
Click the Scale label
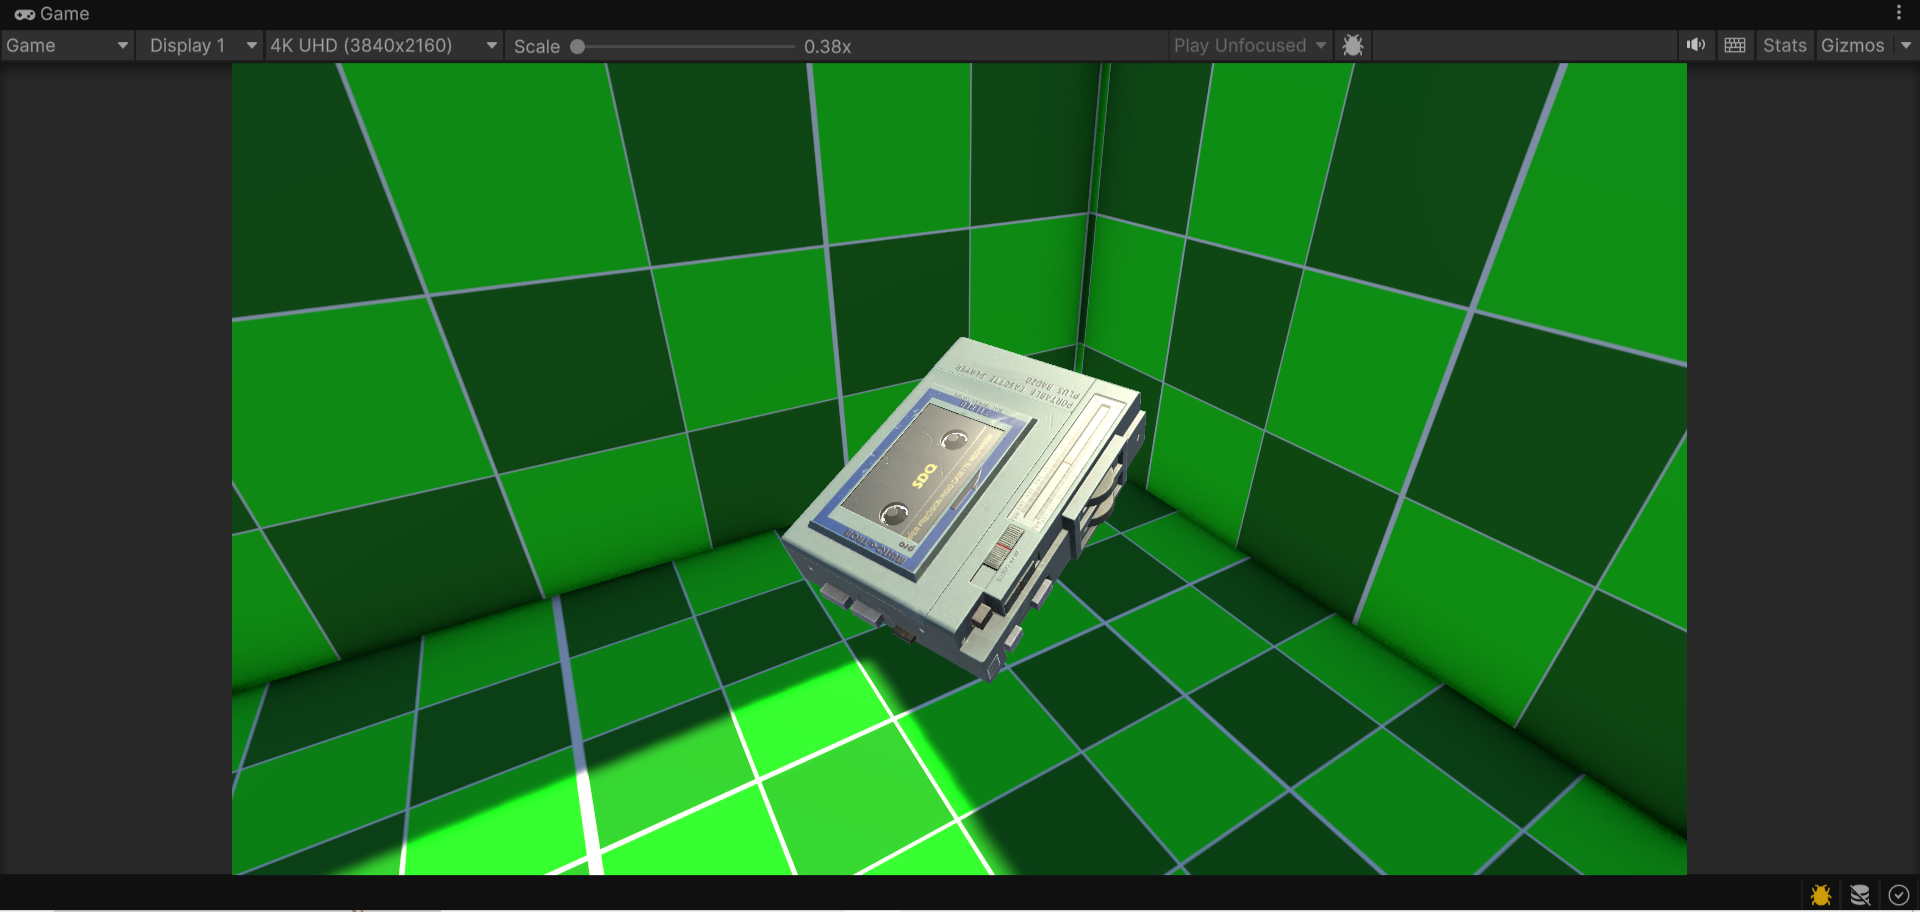pyautogui.click(x=536, y=46)
